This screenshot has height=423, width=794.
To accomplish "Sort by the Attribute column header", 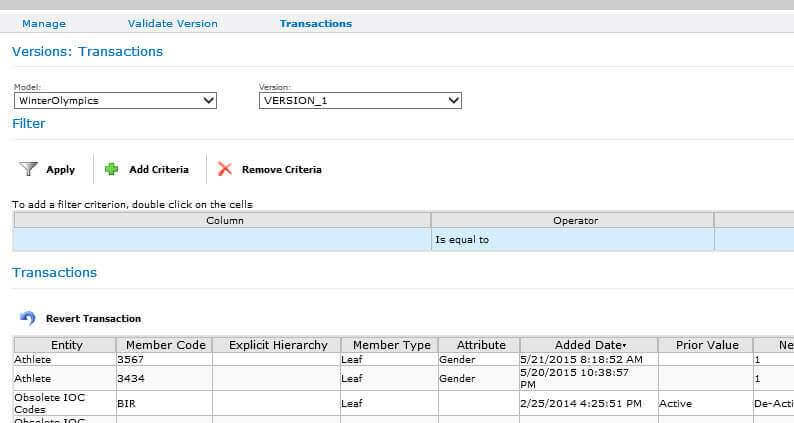I will tap(480, 345).
